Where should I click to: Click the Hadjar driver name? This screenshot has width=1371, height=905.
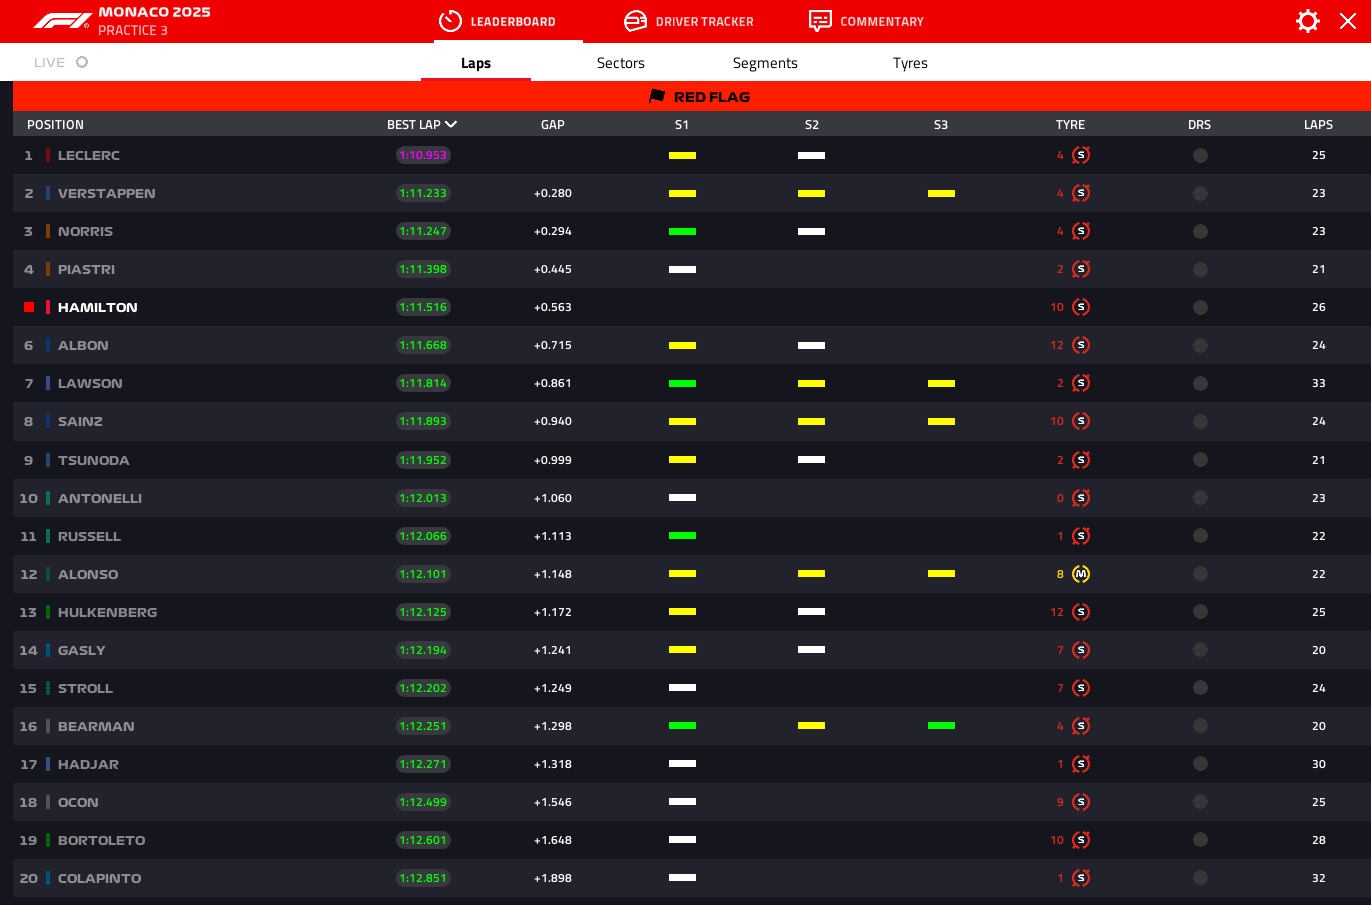coord(88,764)
